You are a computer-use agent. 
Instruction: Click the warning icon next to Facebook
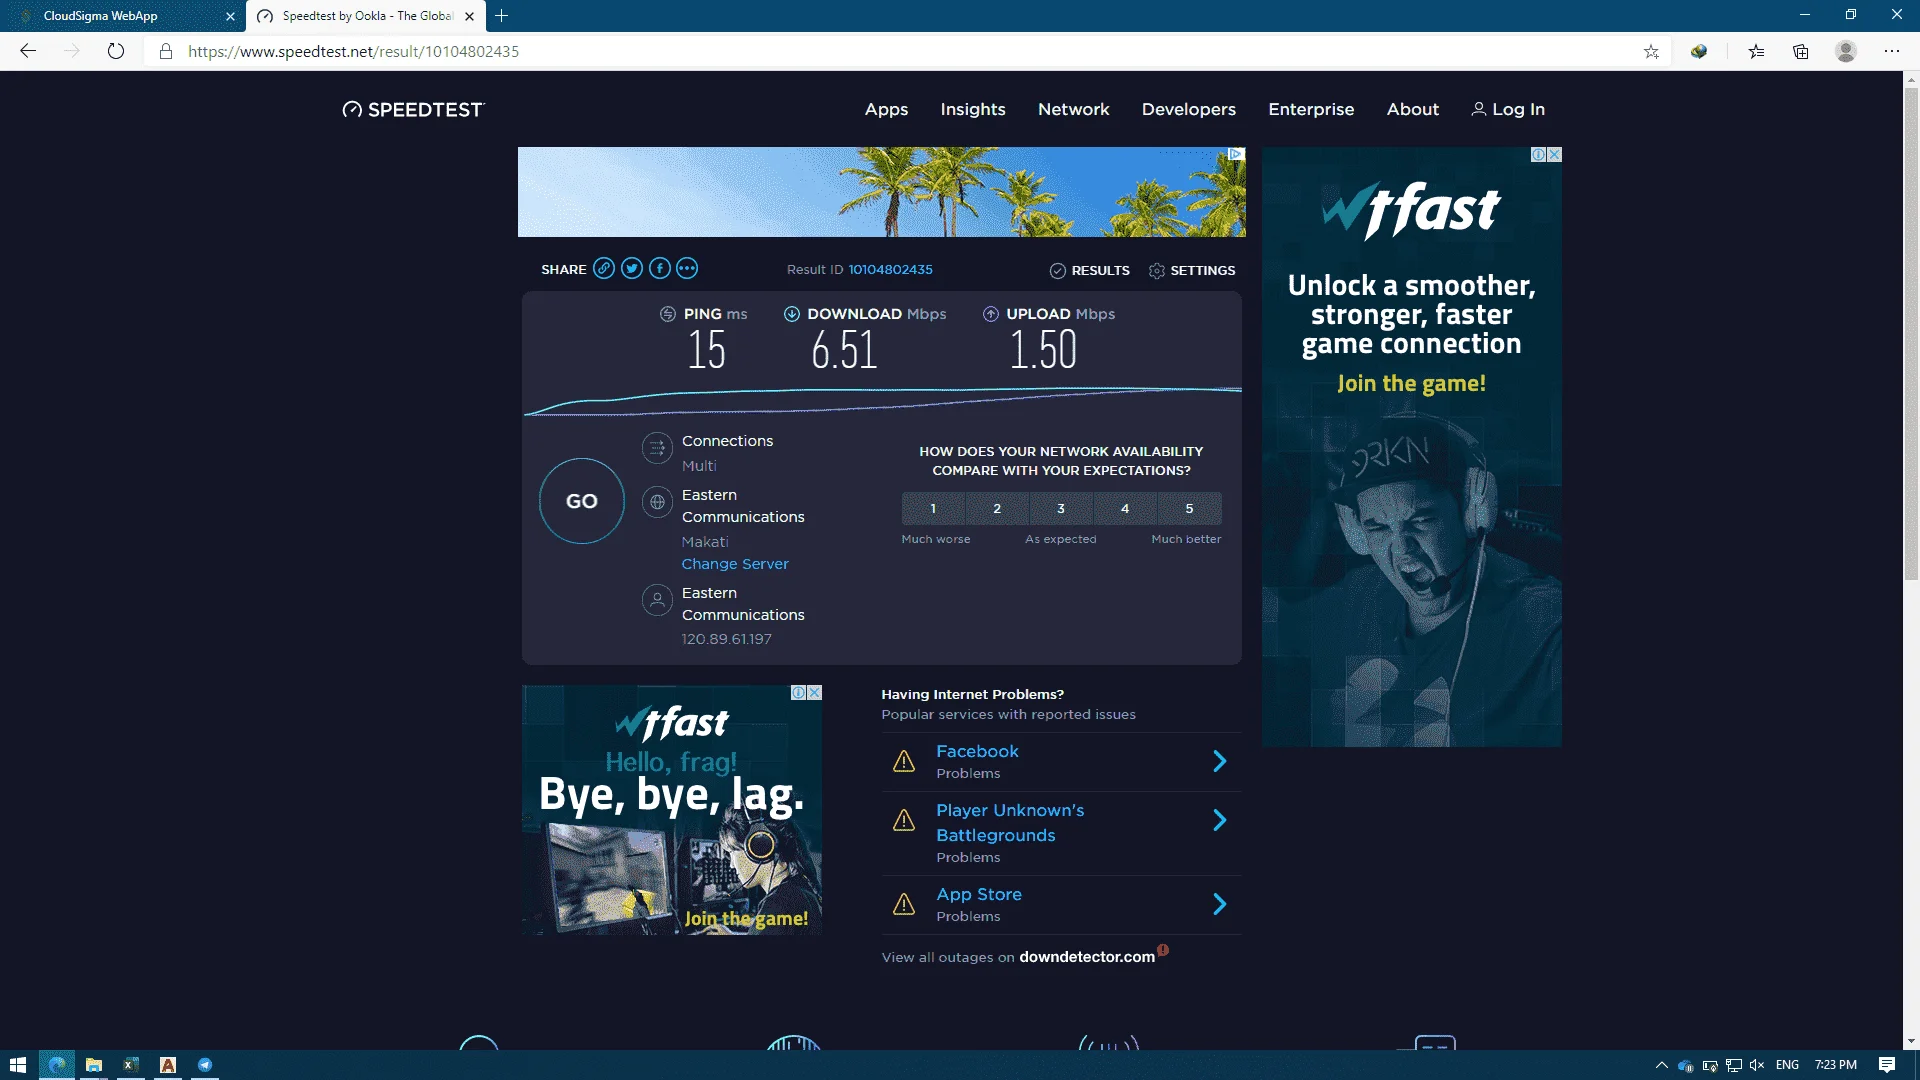[x=904, y=762]
